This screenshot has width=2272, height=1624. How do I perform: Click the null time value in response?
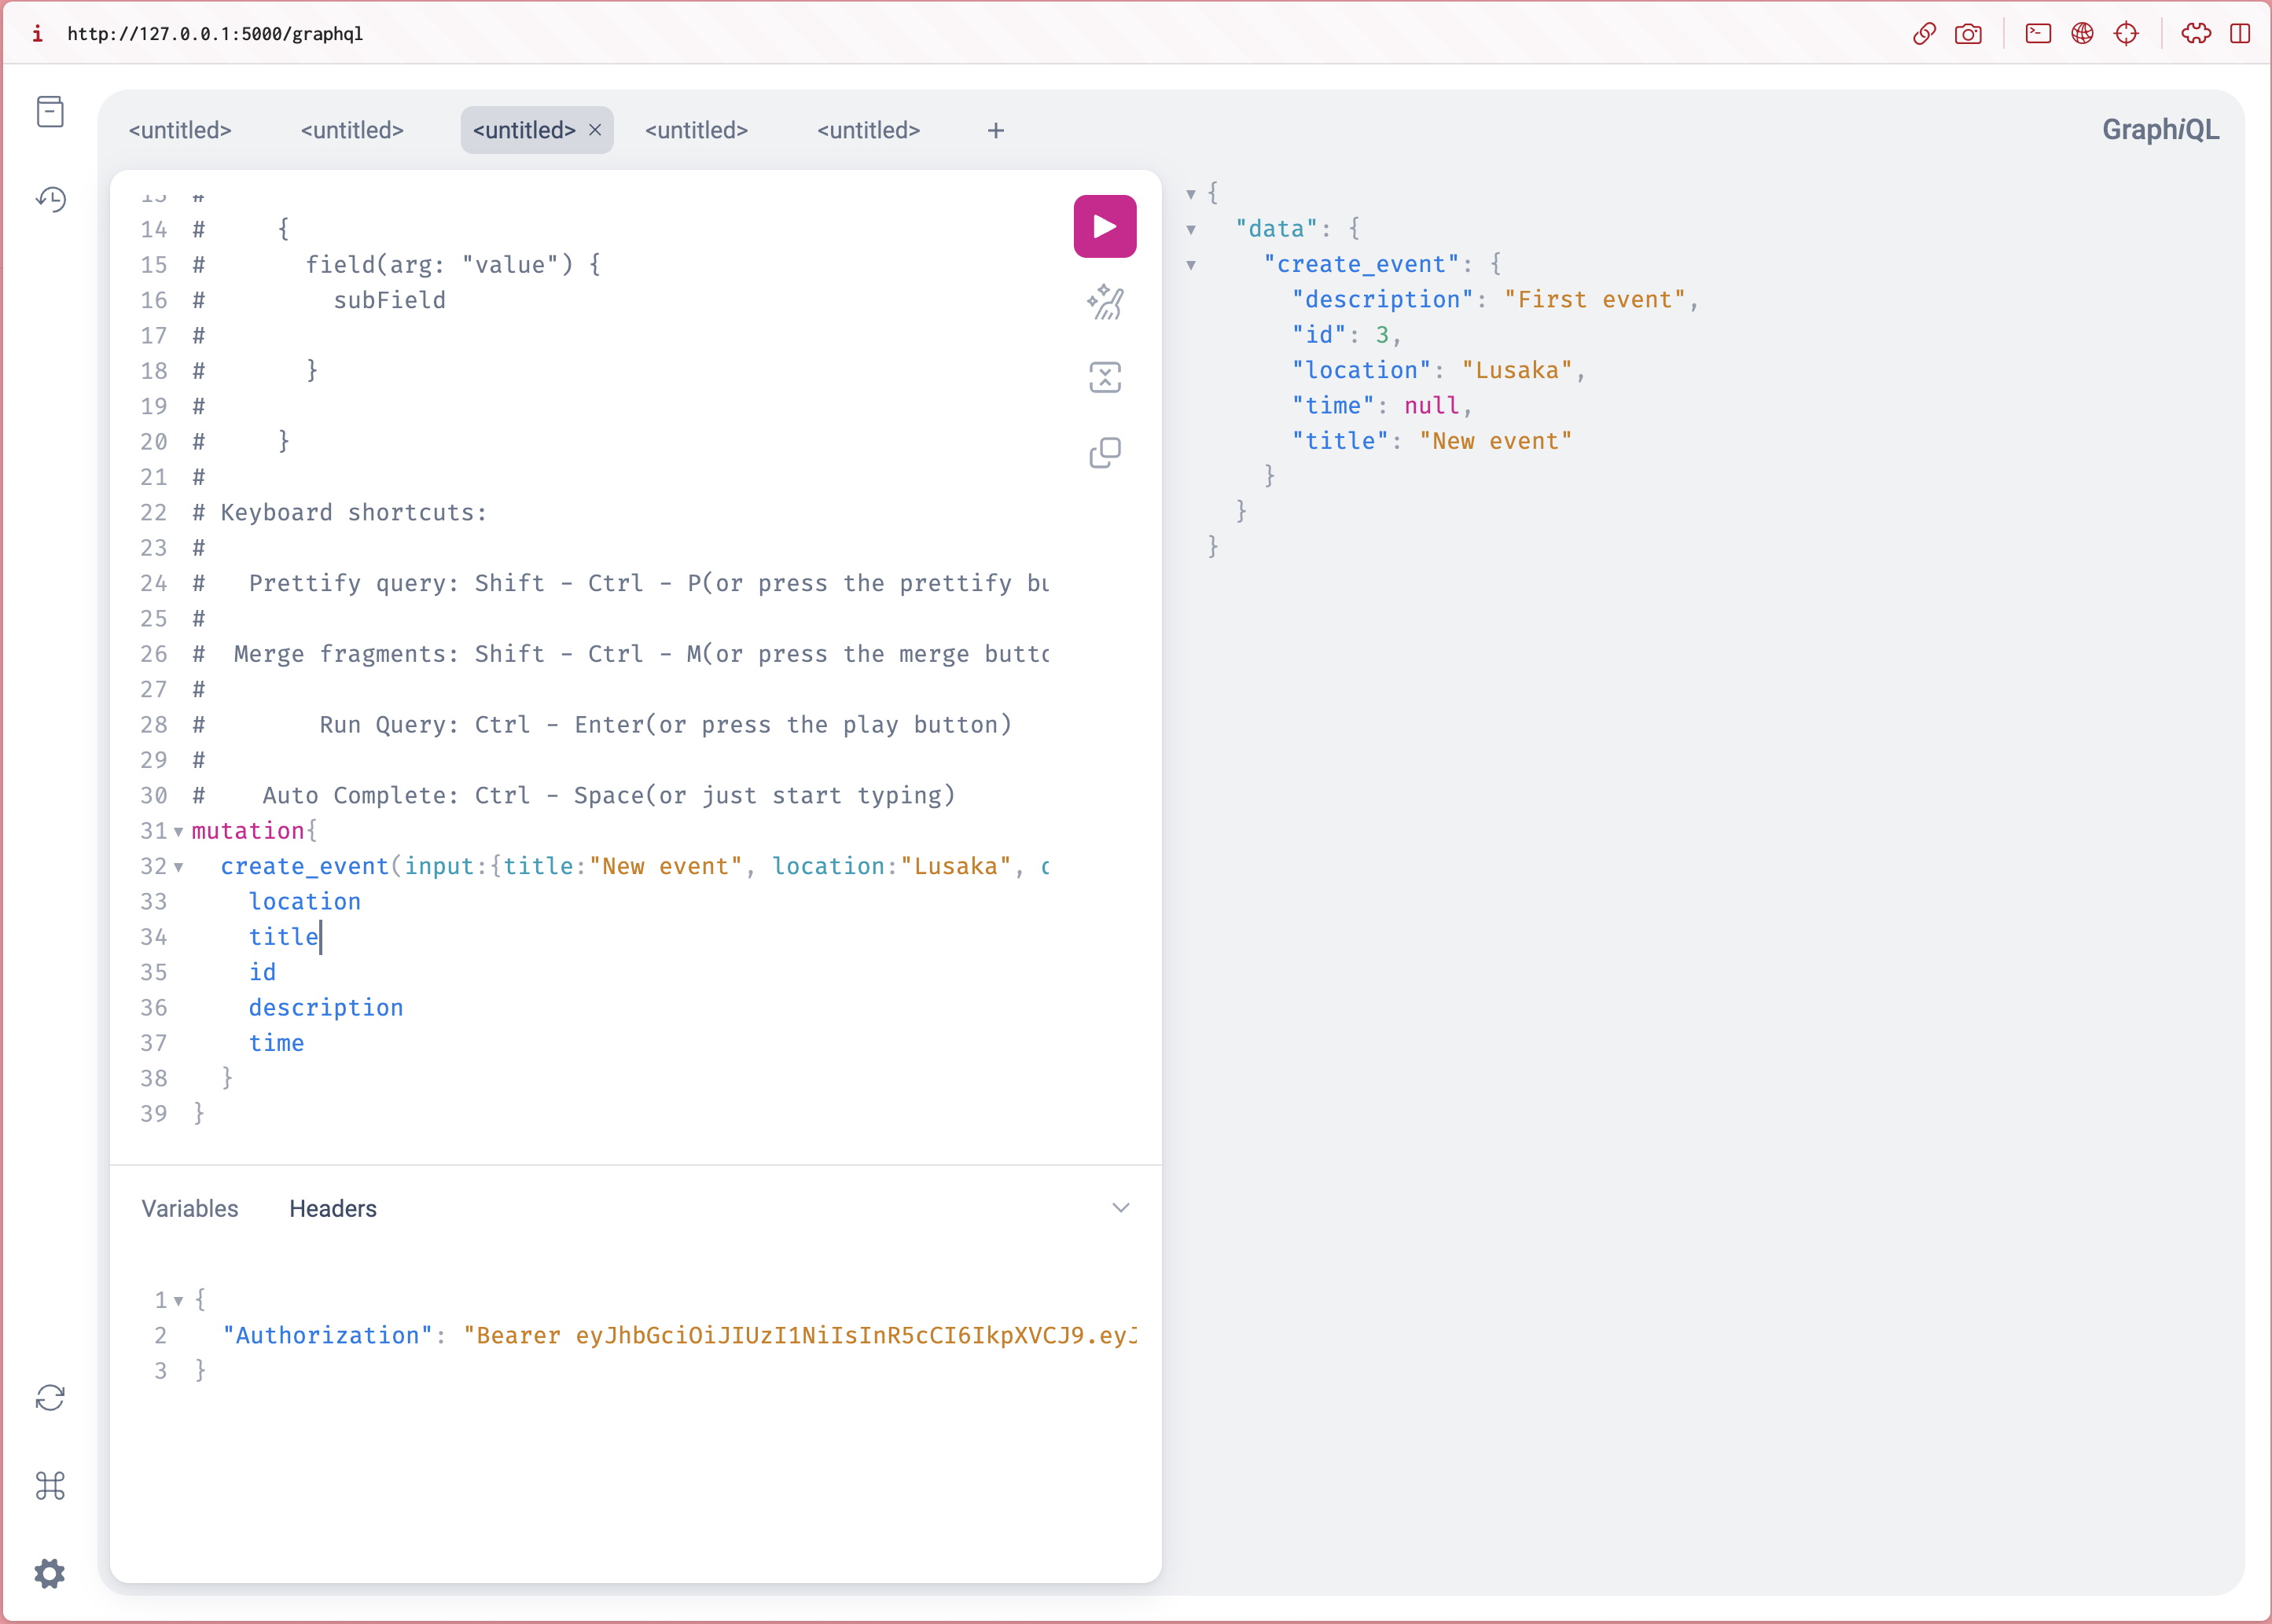tap(1432, 405)
